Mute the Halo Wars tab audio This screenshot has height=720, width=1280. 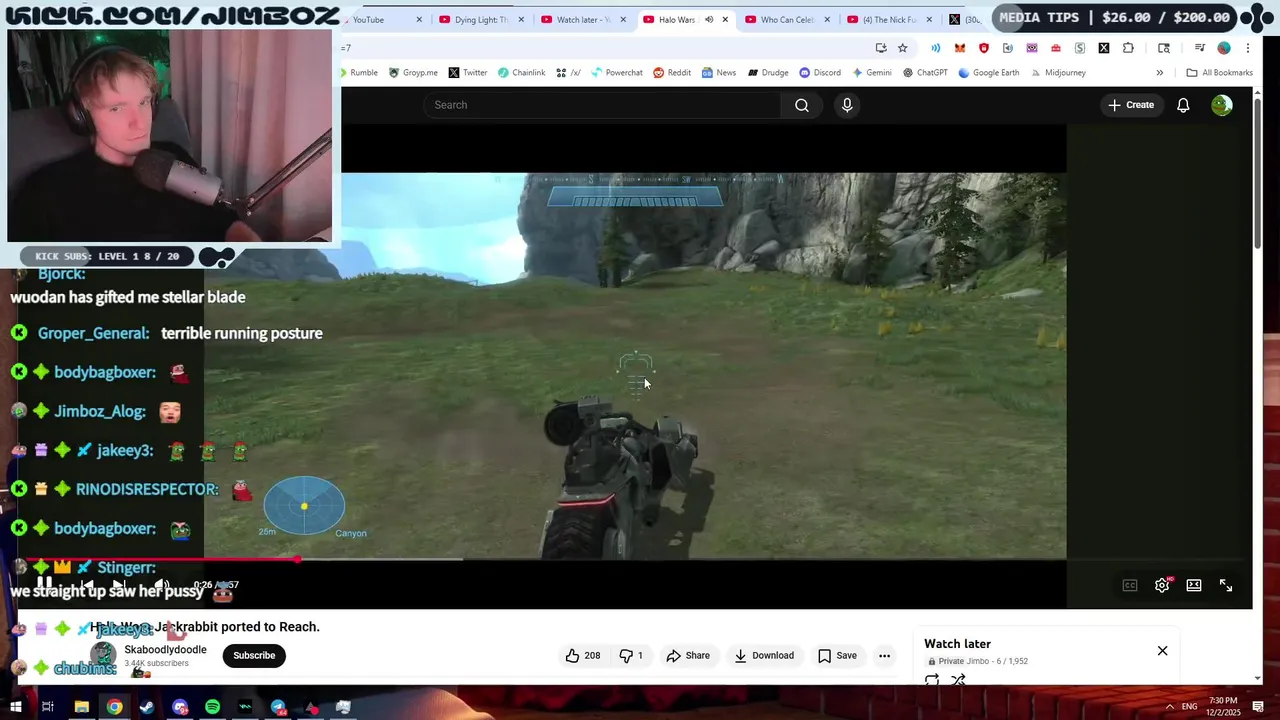(x=709, y=20)
